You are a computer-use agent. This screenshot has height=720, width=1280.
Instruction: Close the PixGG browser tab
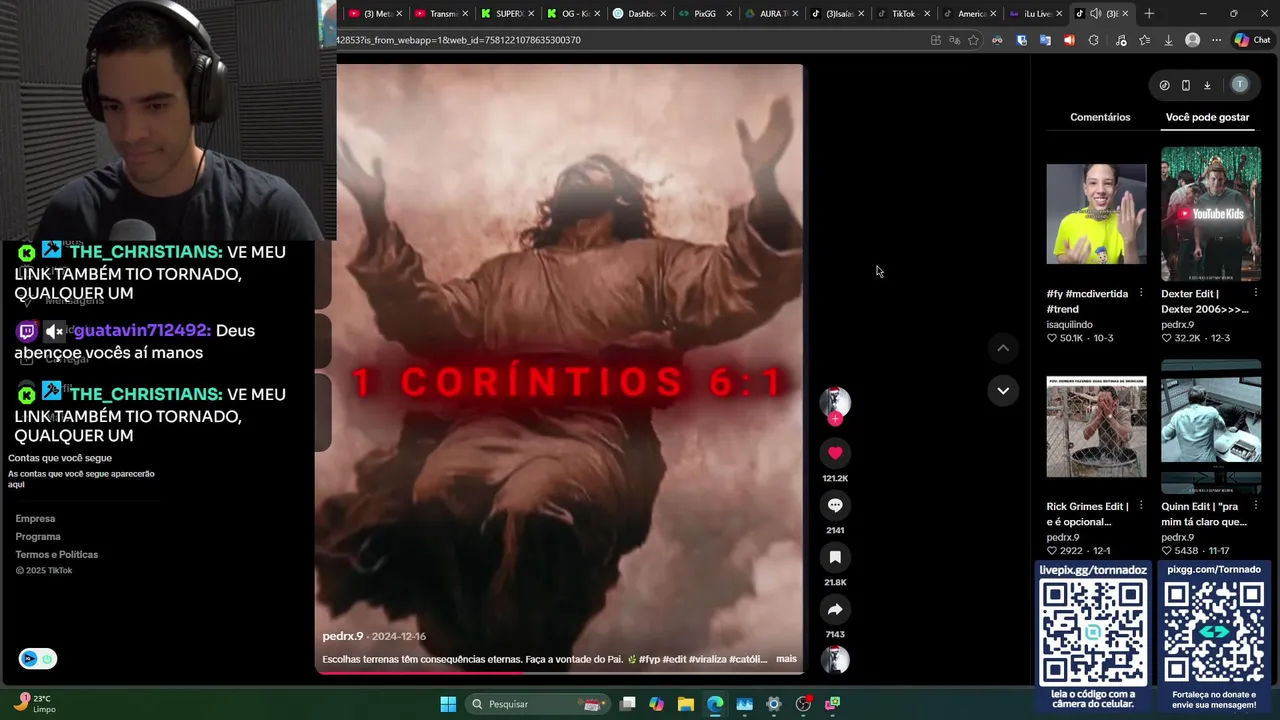[729, 14]
